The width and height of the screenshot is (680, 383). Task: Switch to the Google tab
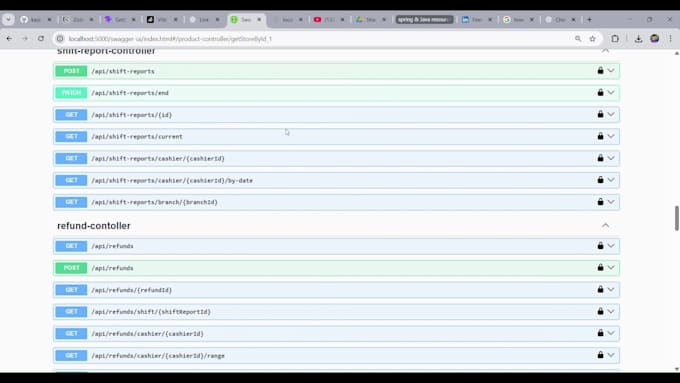(x=518, y=20)
